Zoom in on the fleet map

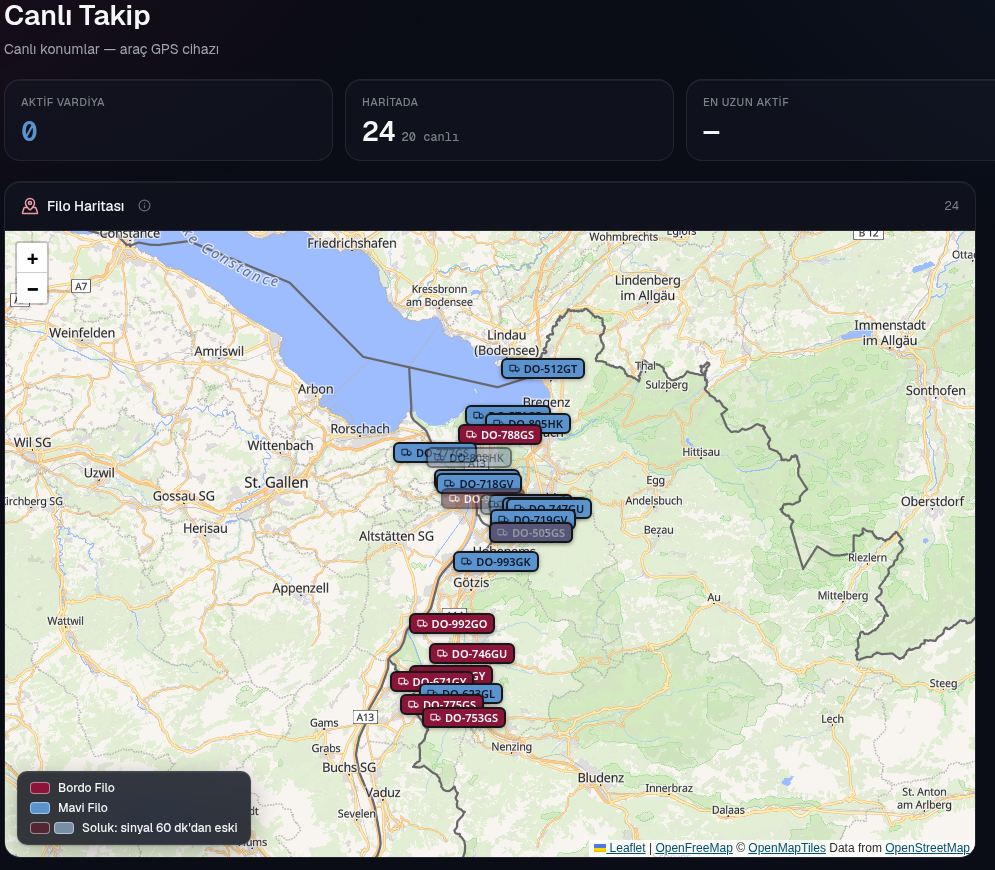32,258
